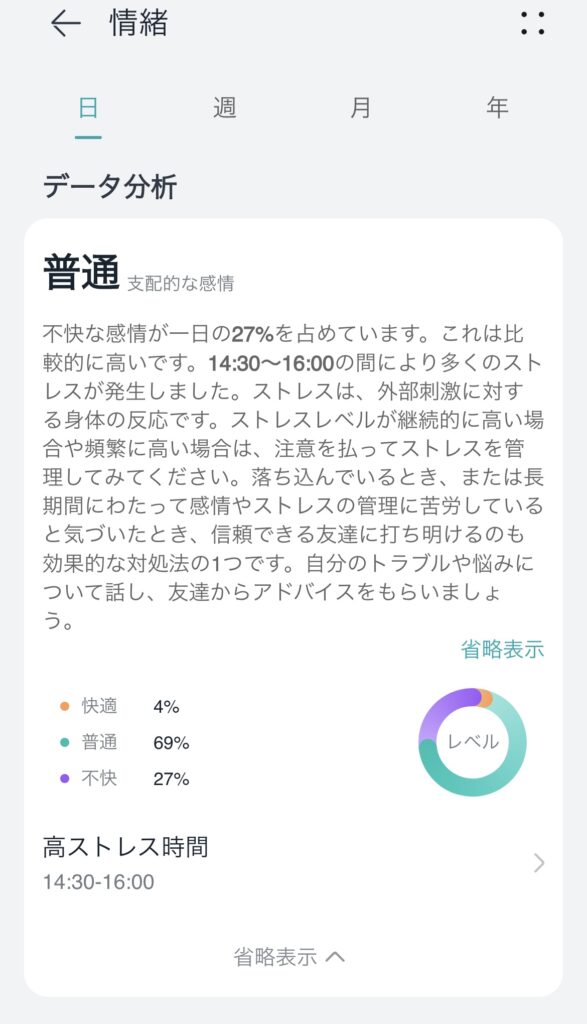Collapse card using bottom 省略表示 button
This screenshot has height=1024, width=587.
point(289,957)
